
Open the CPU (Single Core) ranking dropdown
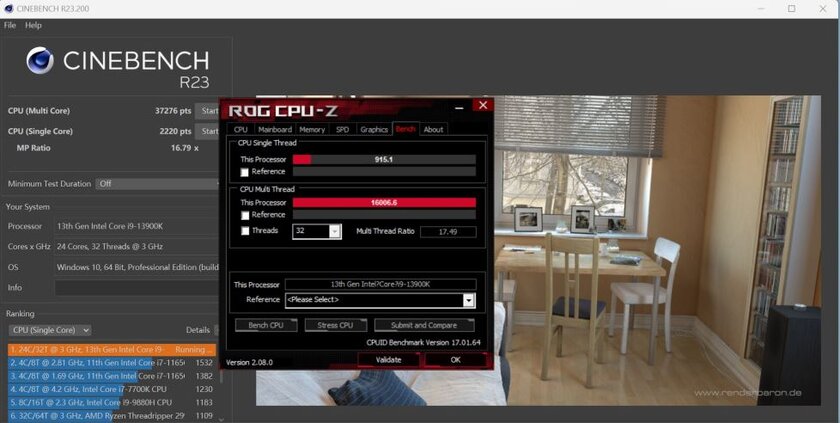(50, 330)
